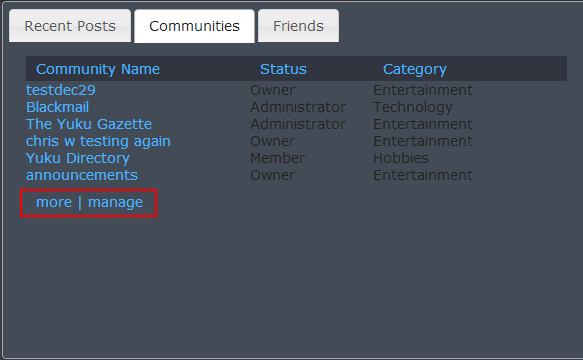Click the manage communities link
583x360 pixels.
point(115,202)
